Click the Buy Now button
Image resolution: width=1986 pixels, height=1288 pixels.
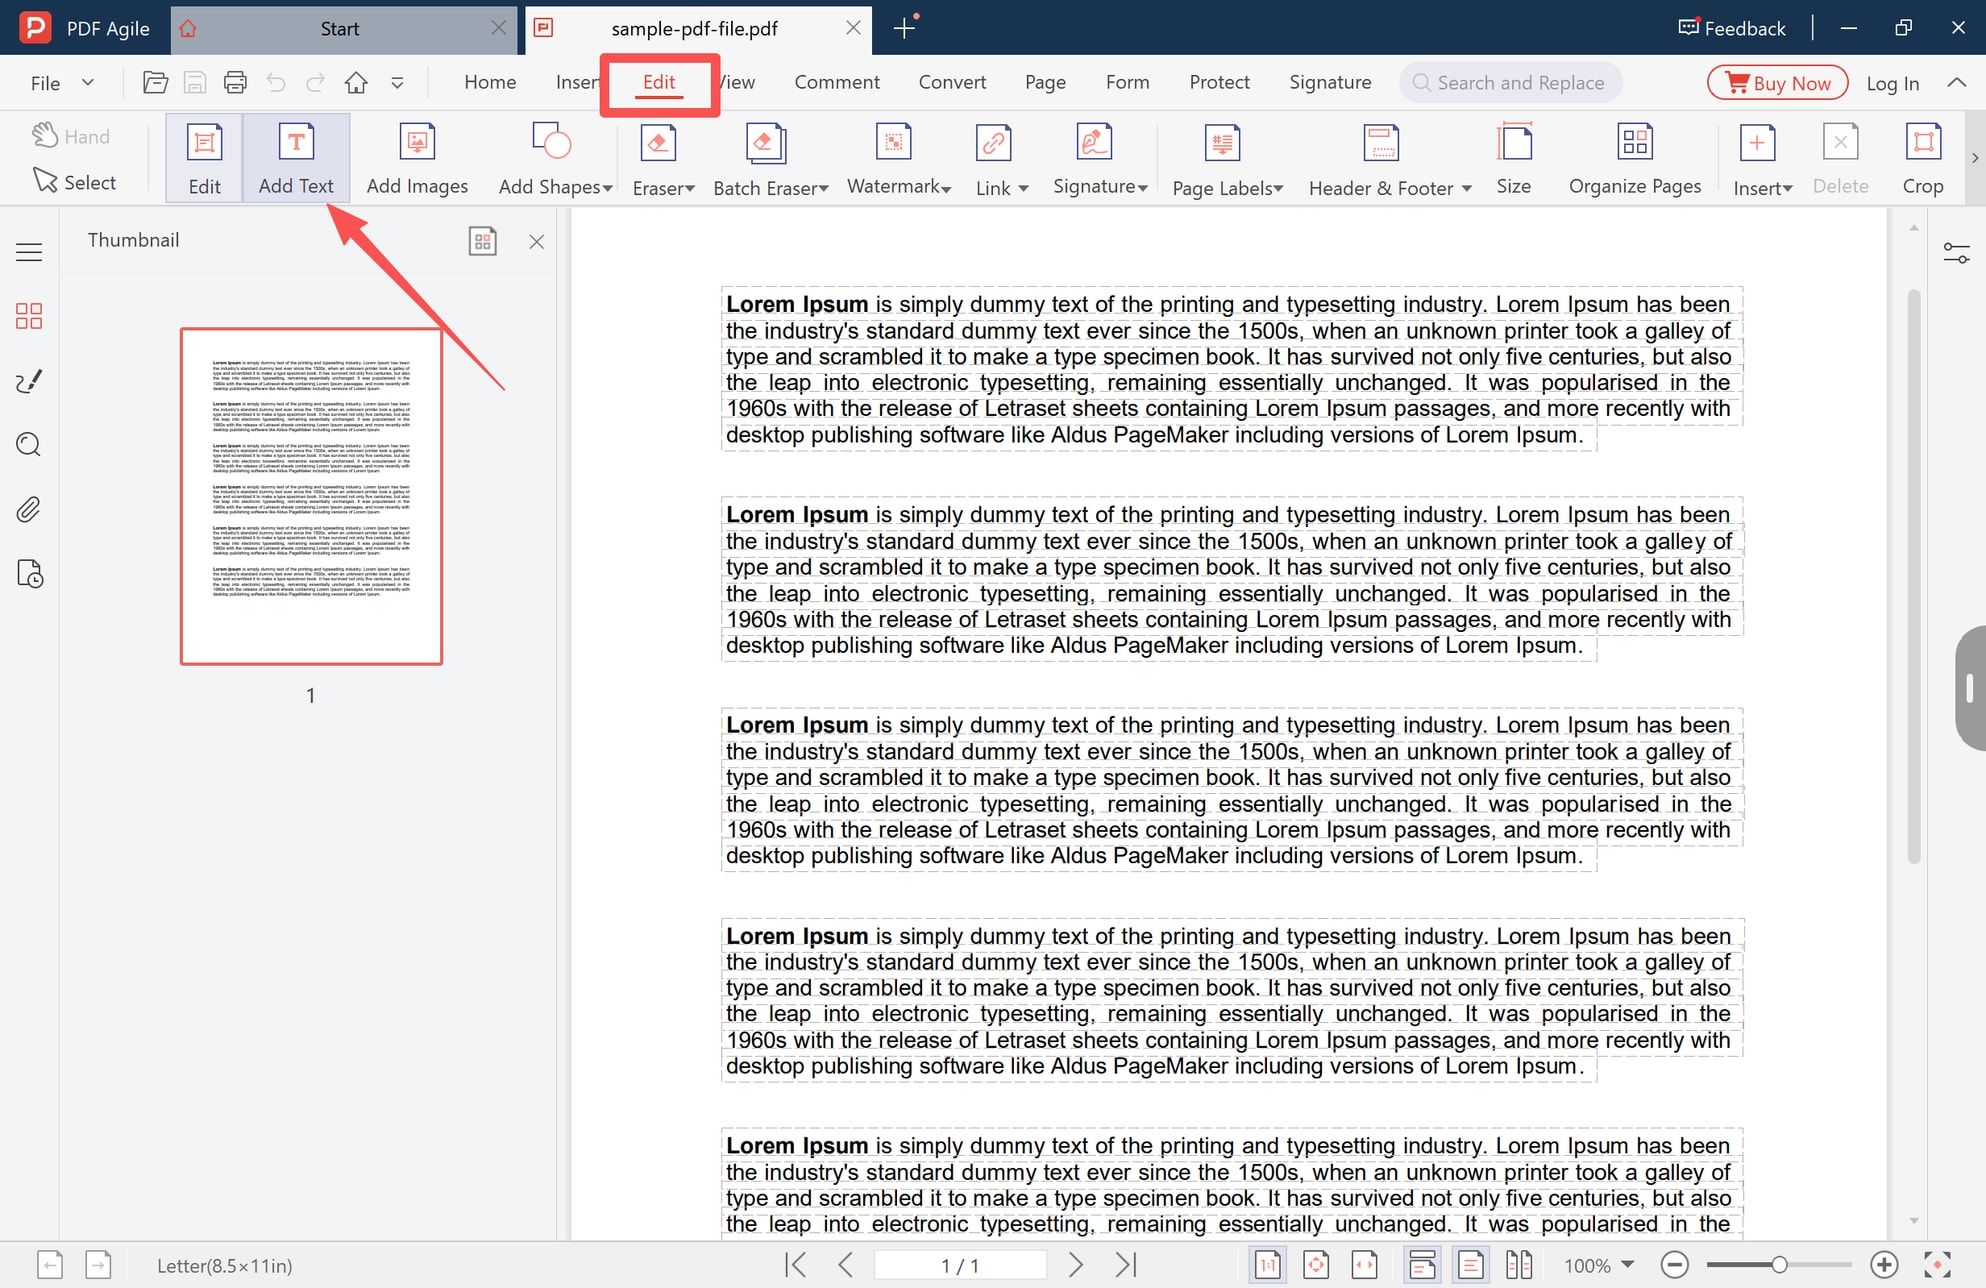pyautogui.click(x=1778, y=83)
